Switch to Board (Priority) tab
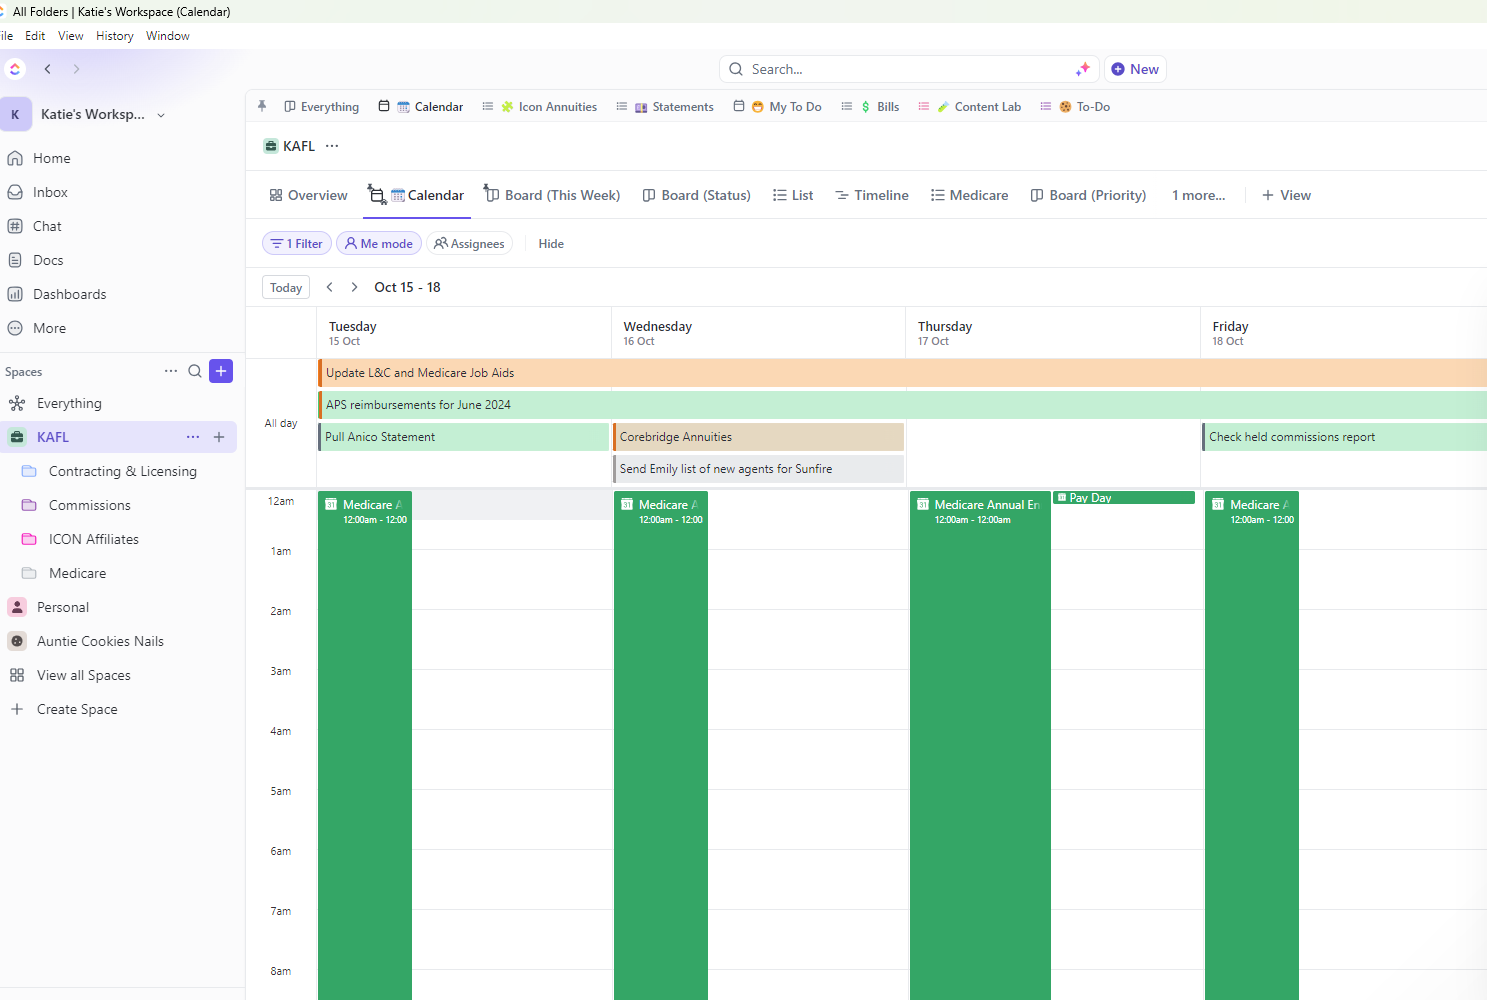This screenshot has width=1487, height=1000. tap(1088, 195)
